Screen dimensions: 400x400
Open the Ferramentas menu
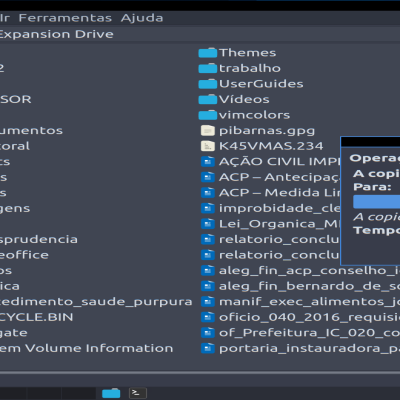click(65, 18)
